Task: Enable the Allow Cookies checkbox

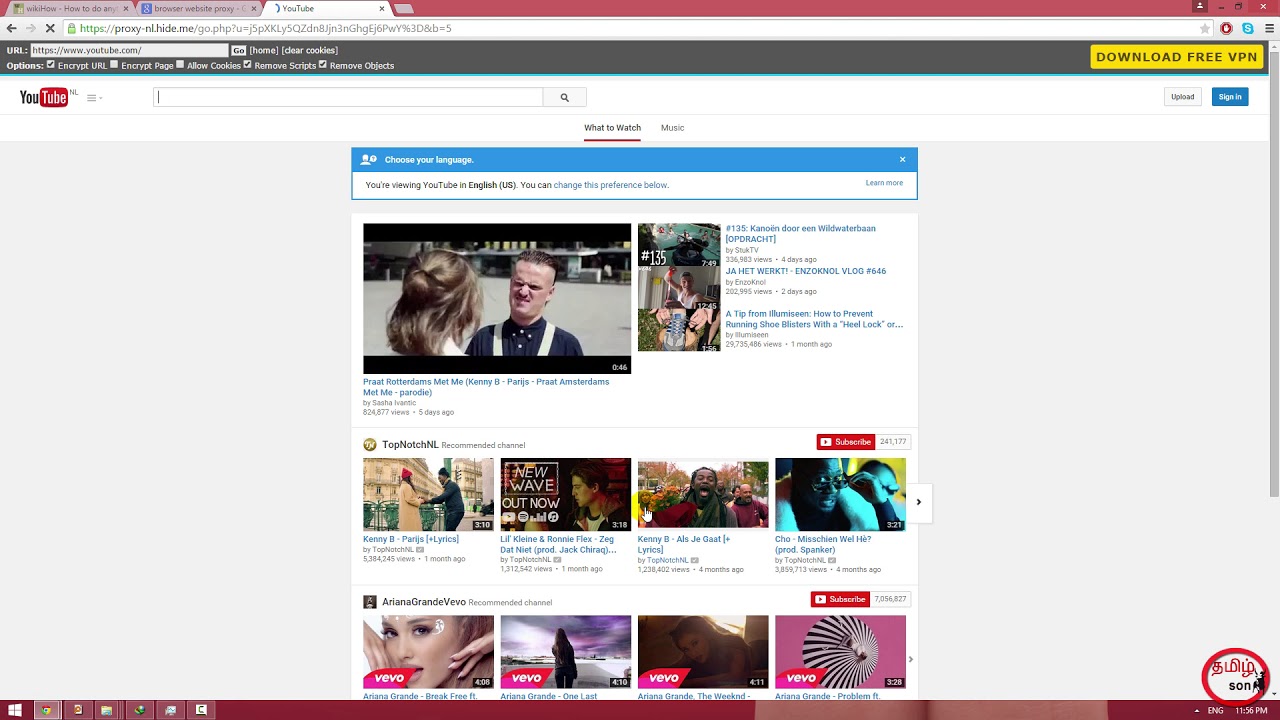Action: pyautogui.click(x=180, y=65)
